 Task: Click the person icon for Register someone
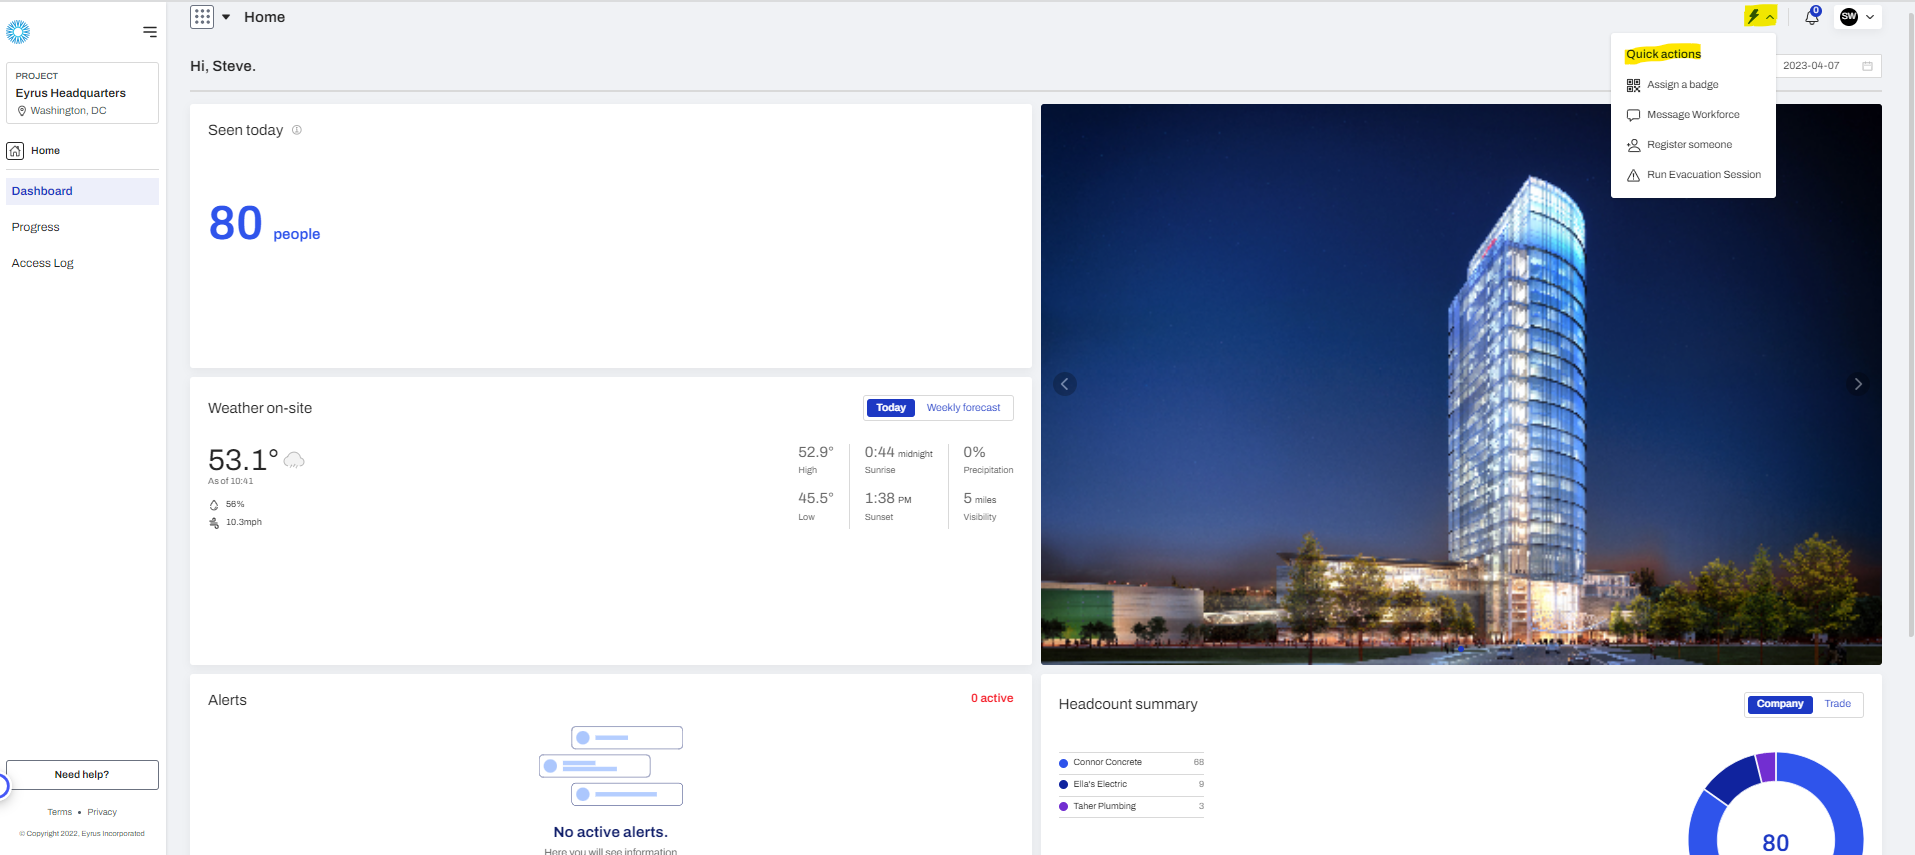coord(1633,145)
